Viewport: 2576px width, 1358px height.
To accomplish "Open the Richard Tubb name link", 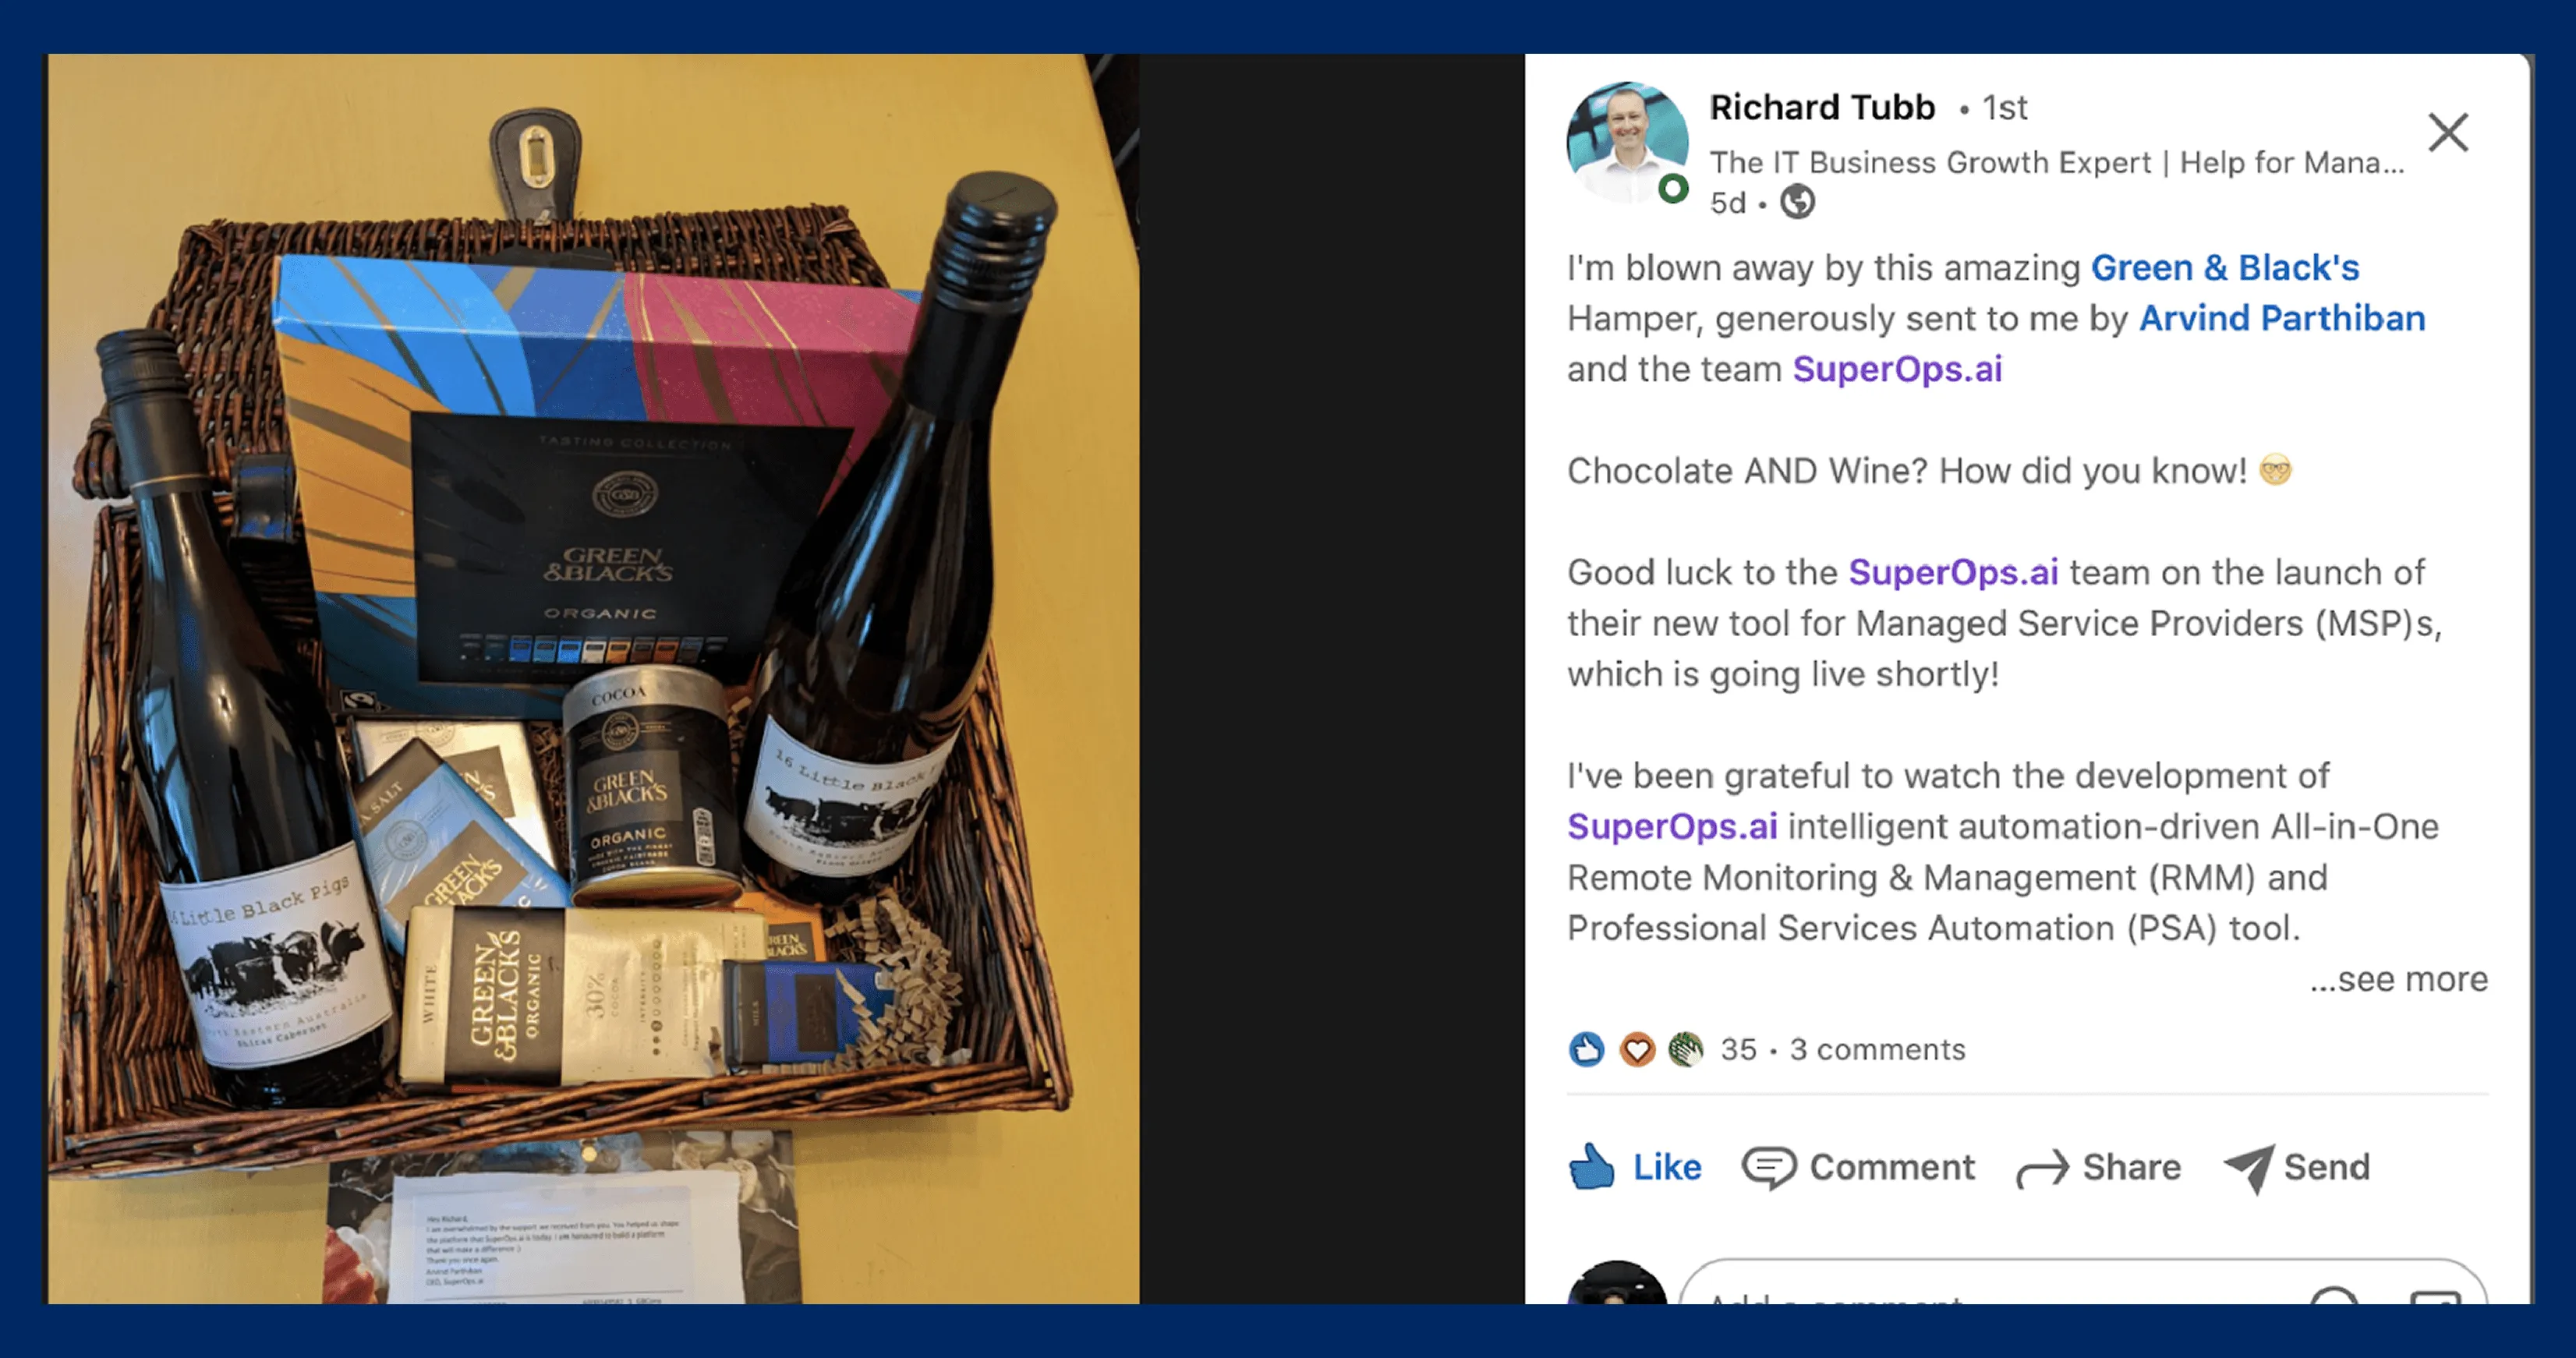I will click(1822, 107).
